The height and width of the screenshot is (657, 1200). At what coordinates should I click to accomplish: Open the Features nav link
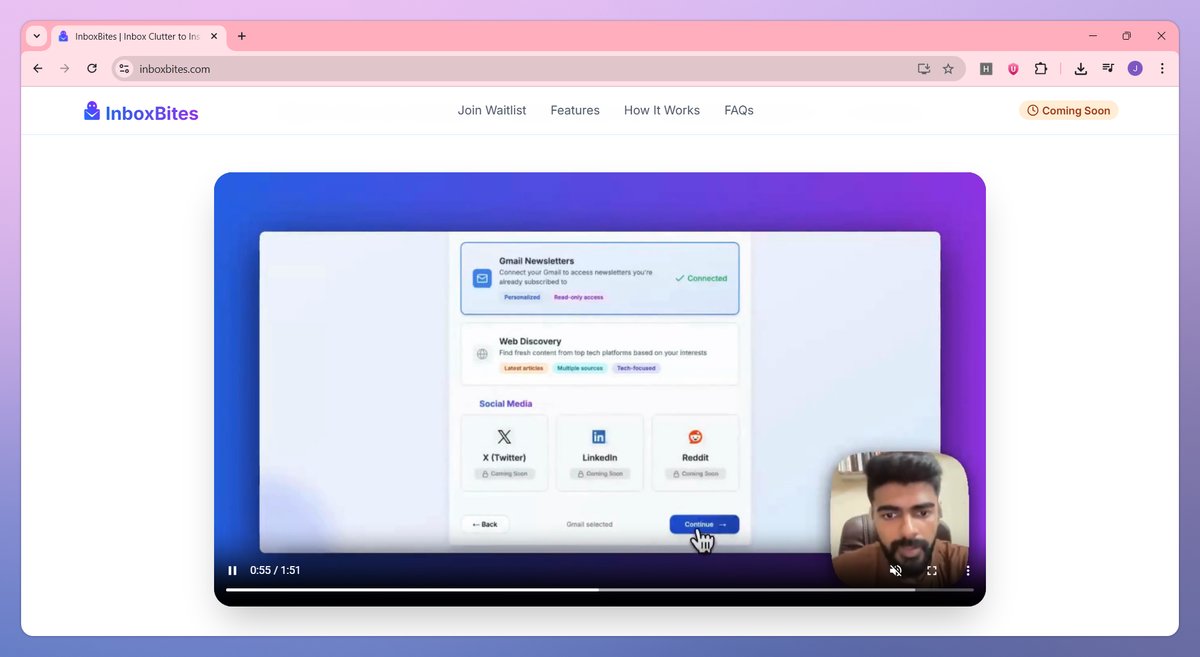575,110
